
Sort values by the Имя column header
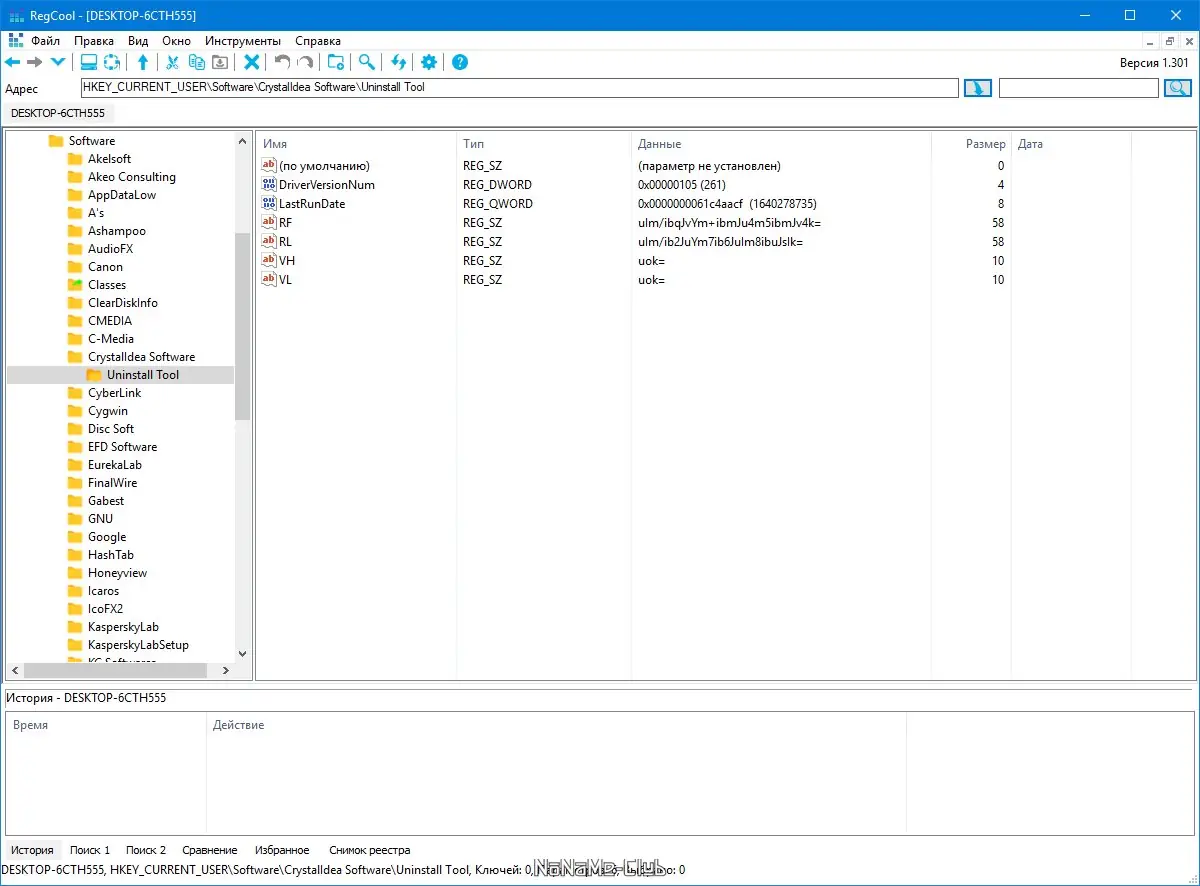pyautogui.click(x=356, y=144)
